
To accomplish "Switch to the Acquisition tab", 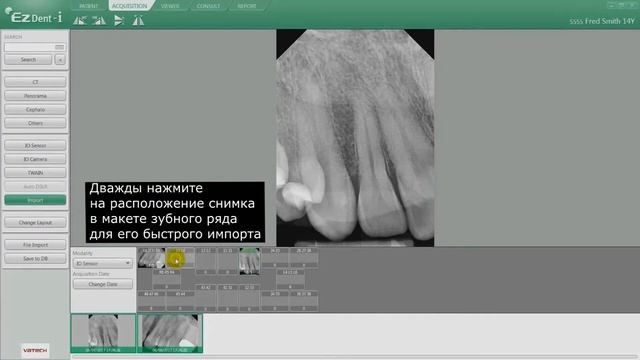I will (129, 6).
